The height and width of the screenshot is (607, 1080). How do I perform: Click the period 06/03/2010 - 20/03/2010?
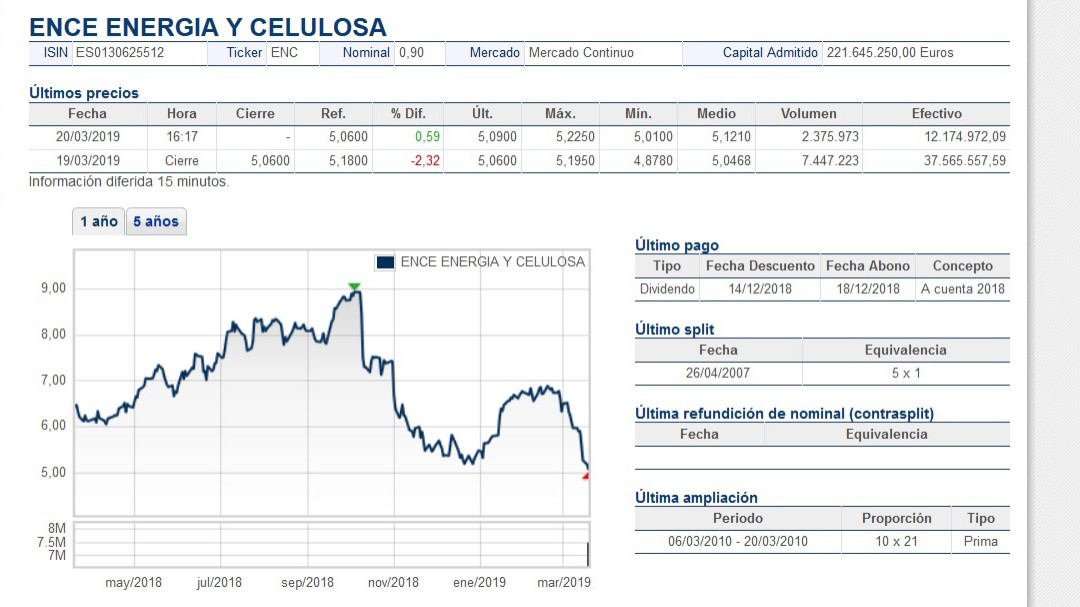738,541
